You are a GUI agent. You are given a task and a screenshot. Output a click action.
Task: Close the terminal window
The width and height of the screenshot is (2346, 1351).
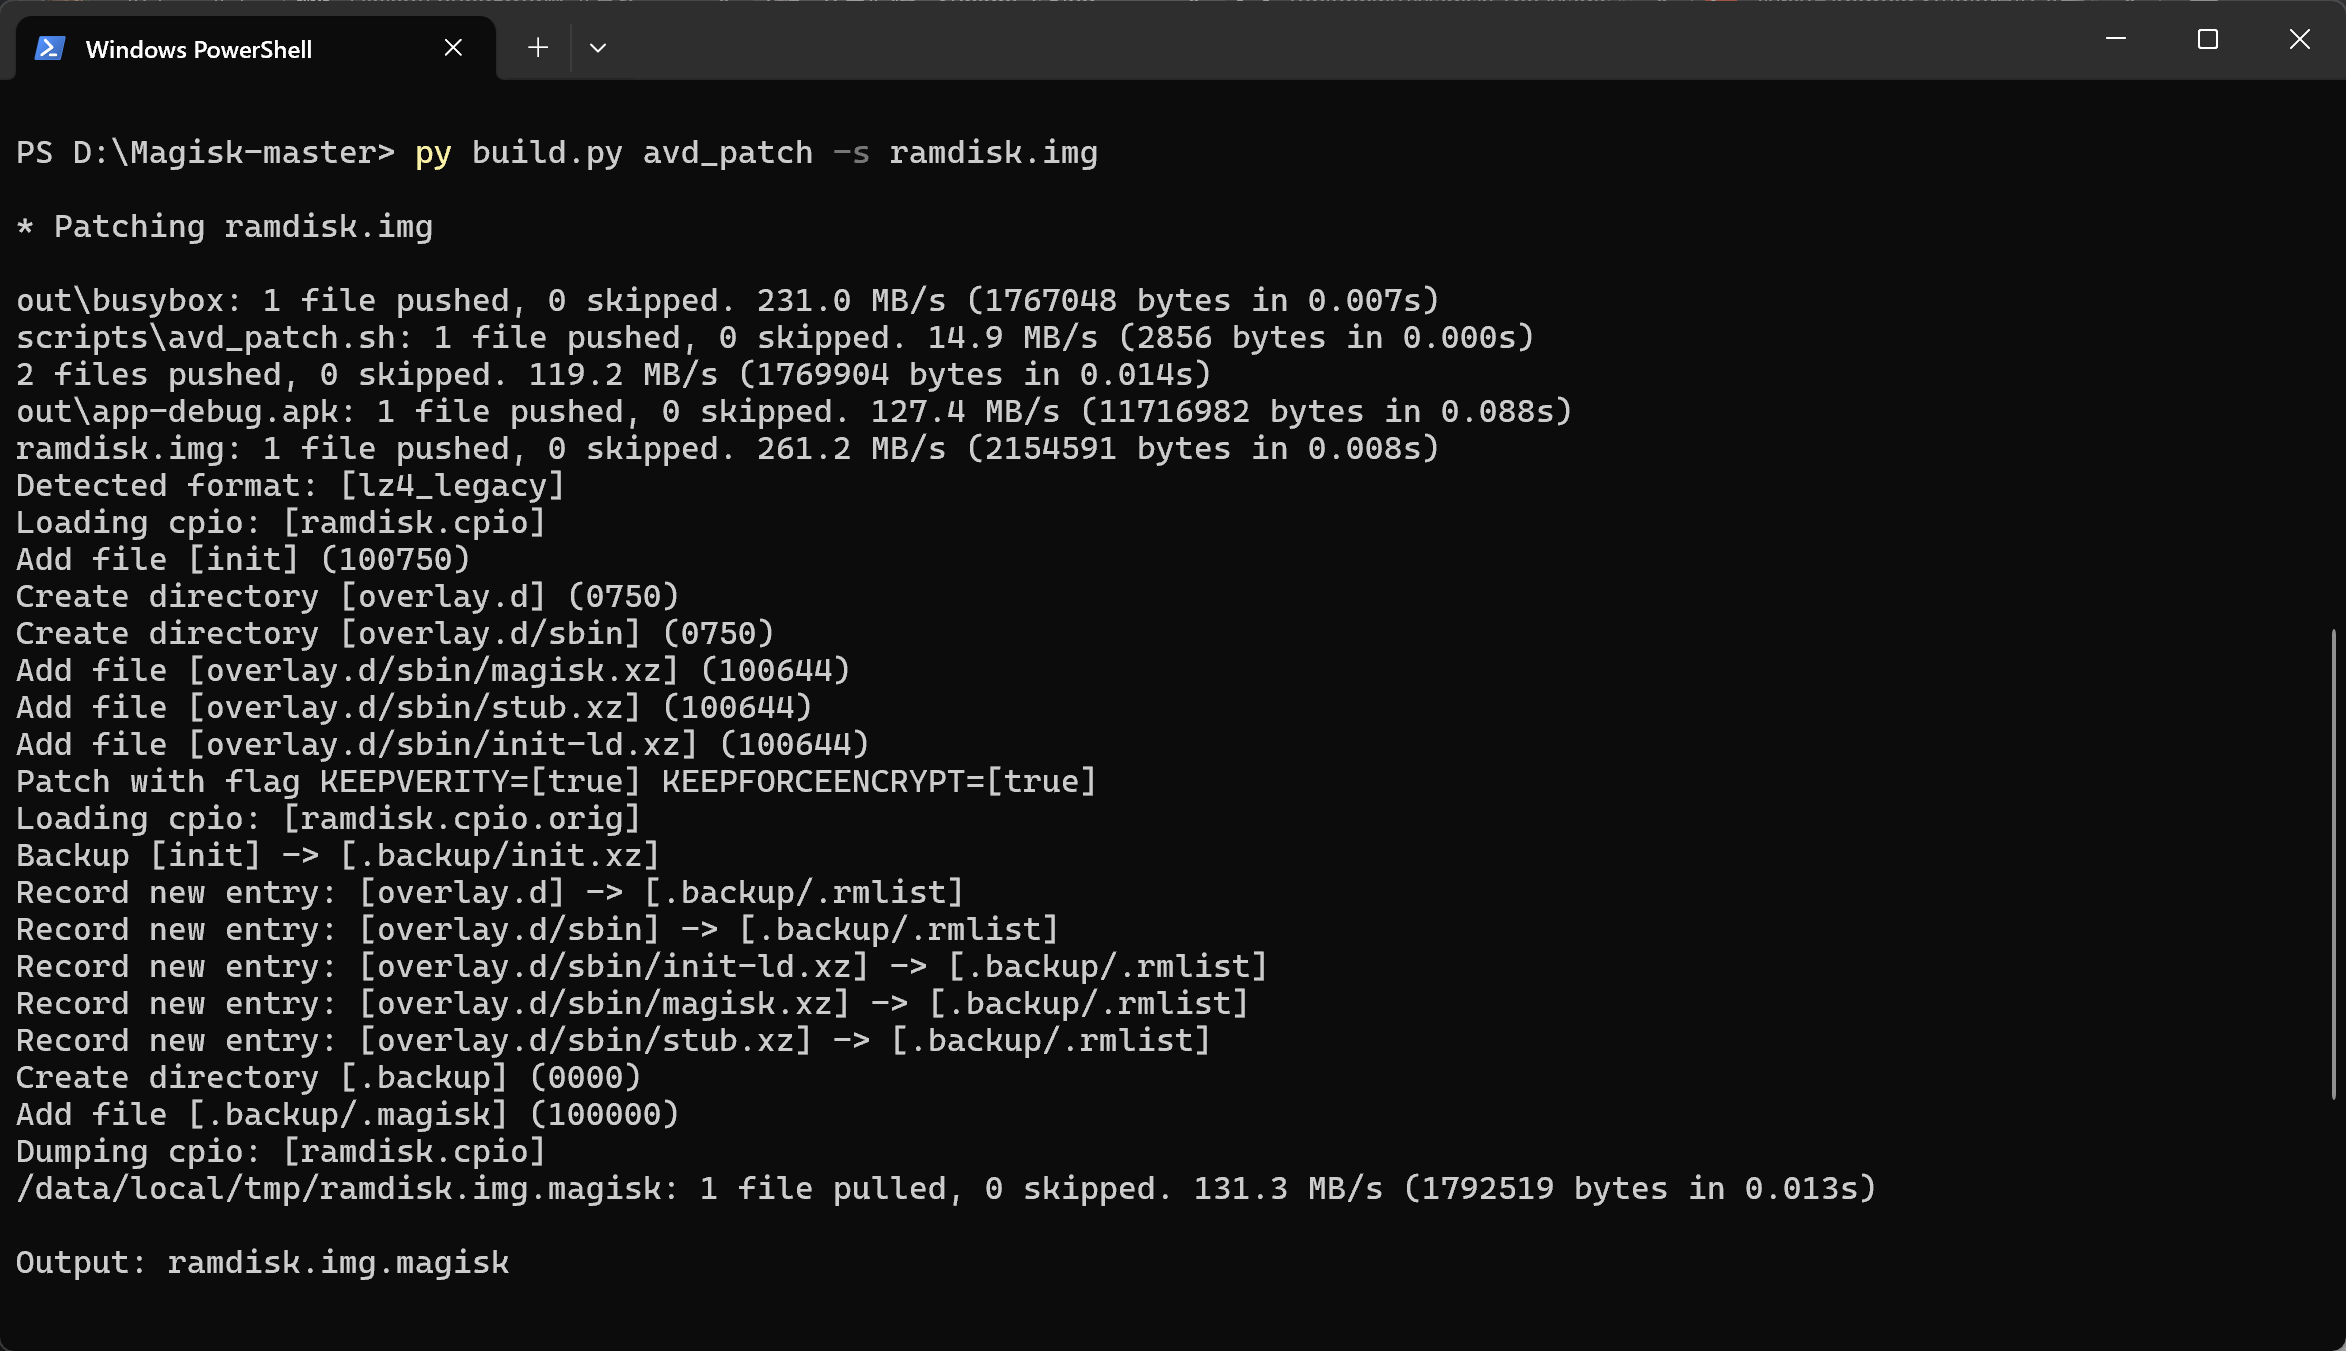pos(2299,39)
